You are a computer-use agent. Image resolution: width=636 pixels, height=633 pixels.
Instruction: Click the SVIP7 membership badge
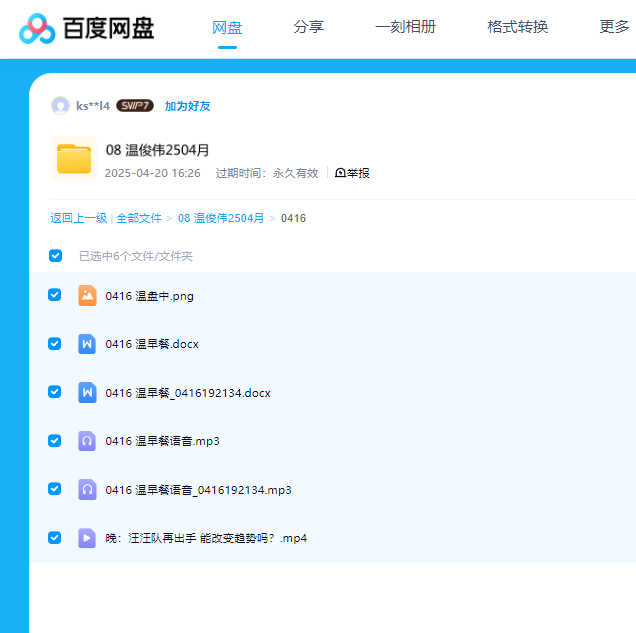coord(135,106)
